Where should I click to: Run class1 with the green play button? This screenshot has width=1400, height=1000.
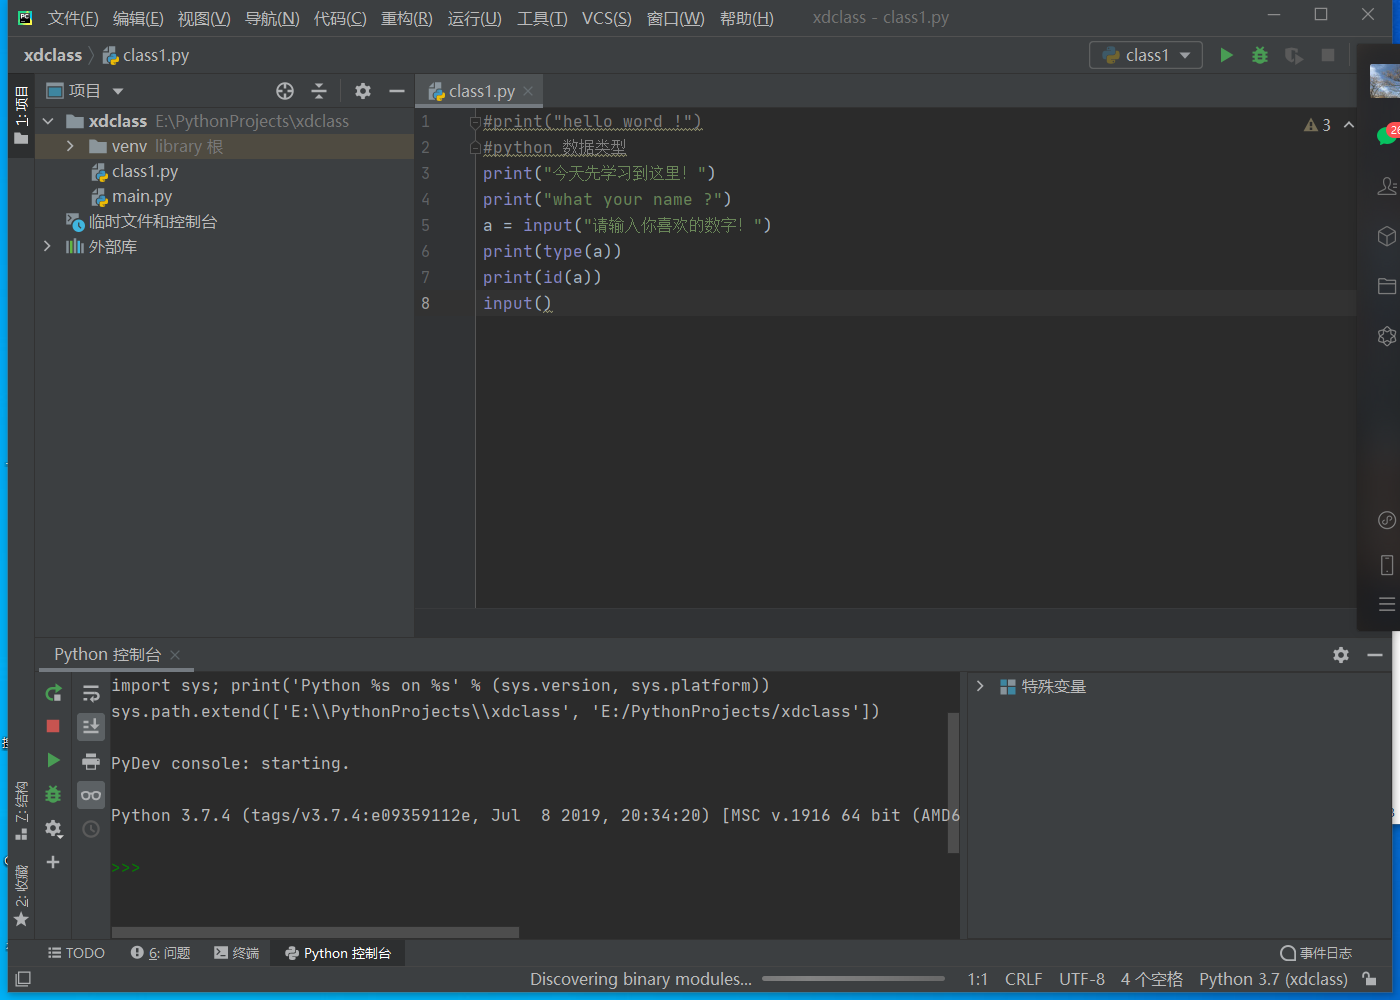click(x=1226, y=55)
